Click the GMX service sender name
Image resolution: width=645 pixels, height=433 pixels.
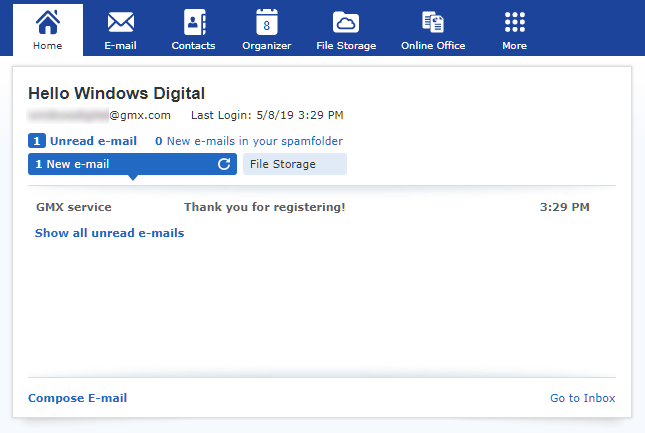74,207
